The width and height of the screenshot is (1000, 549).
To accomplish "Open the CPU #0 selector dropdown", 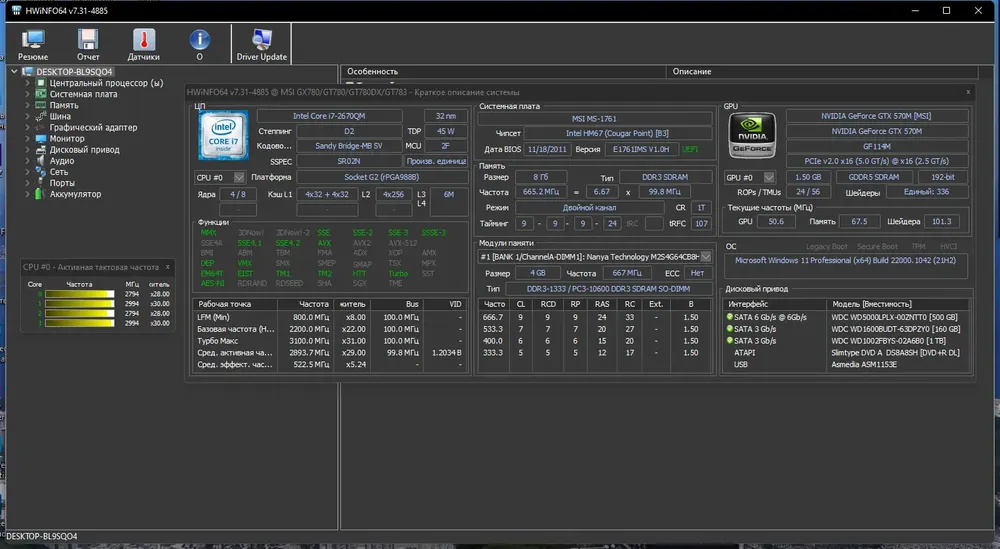I will 239,177.
